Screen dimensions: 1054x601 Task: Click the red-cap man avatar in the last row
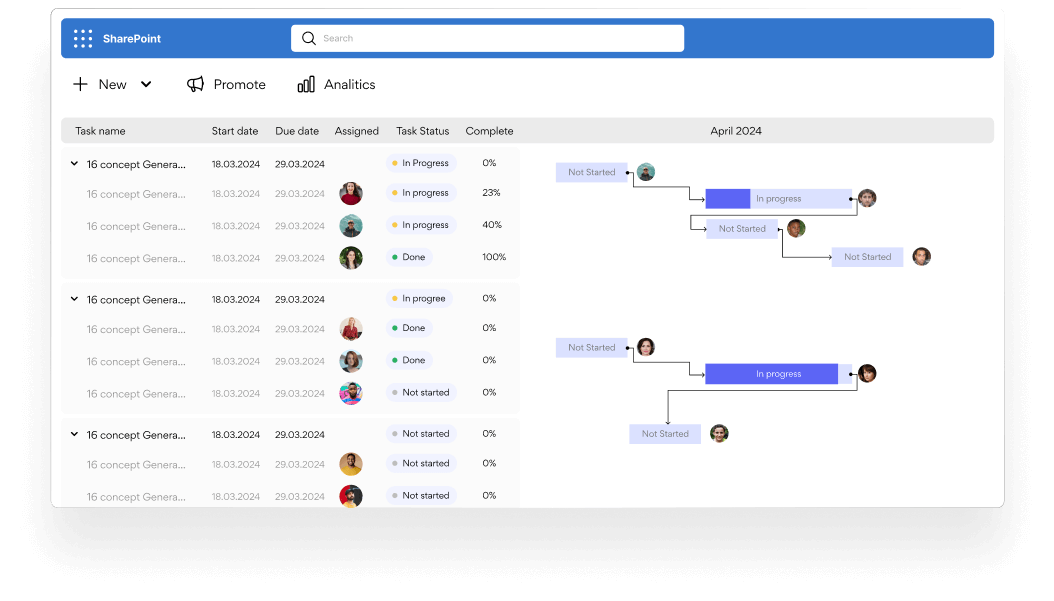click(351, 496)
